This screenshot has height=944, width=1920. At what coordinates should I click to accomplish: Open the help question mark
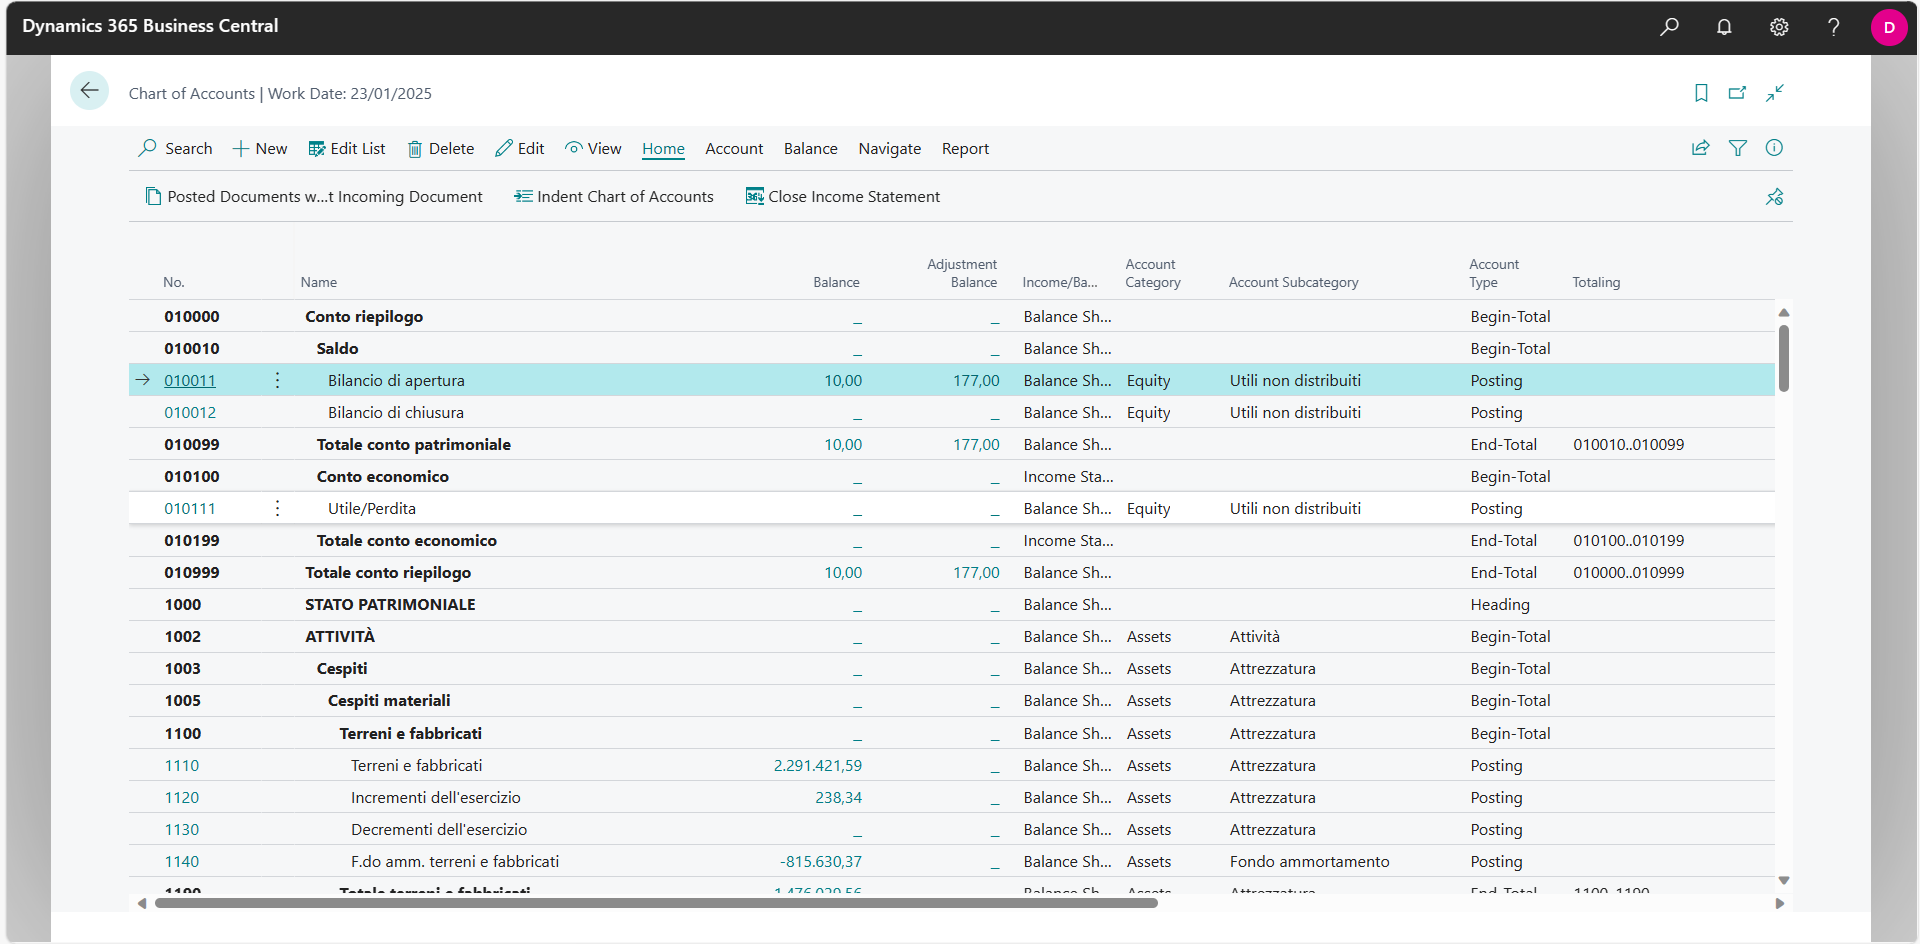1833,27
